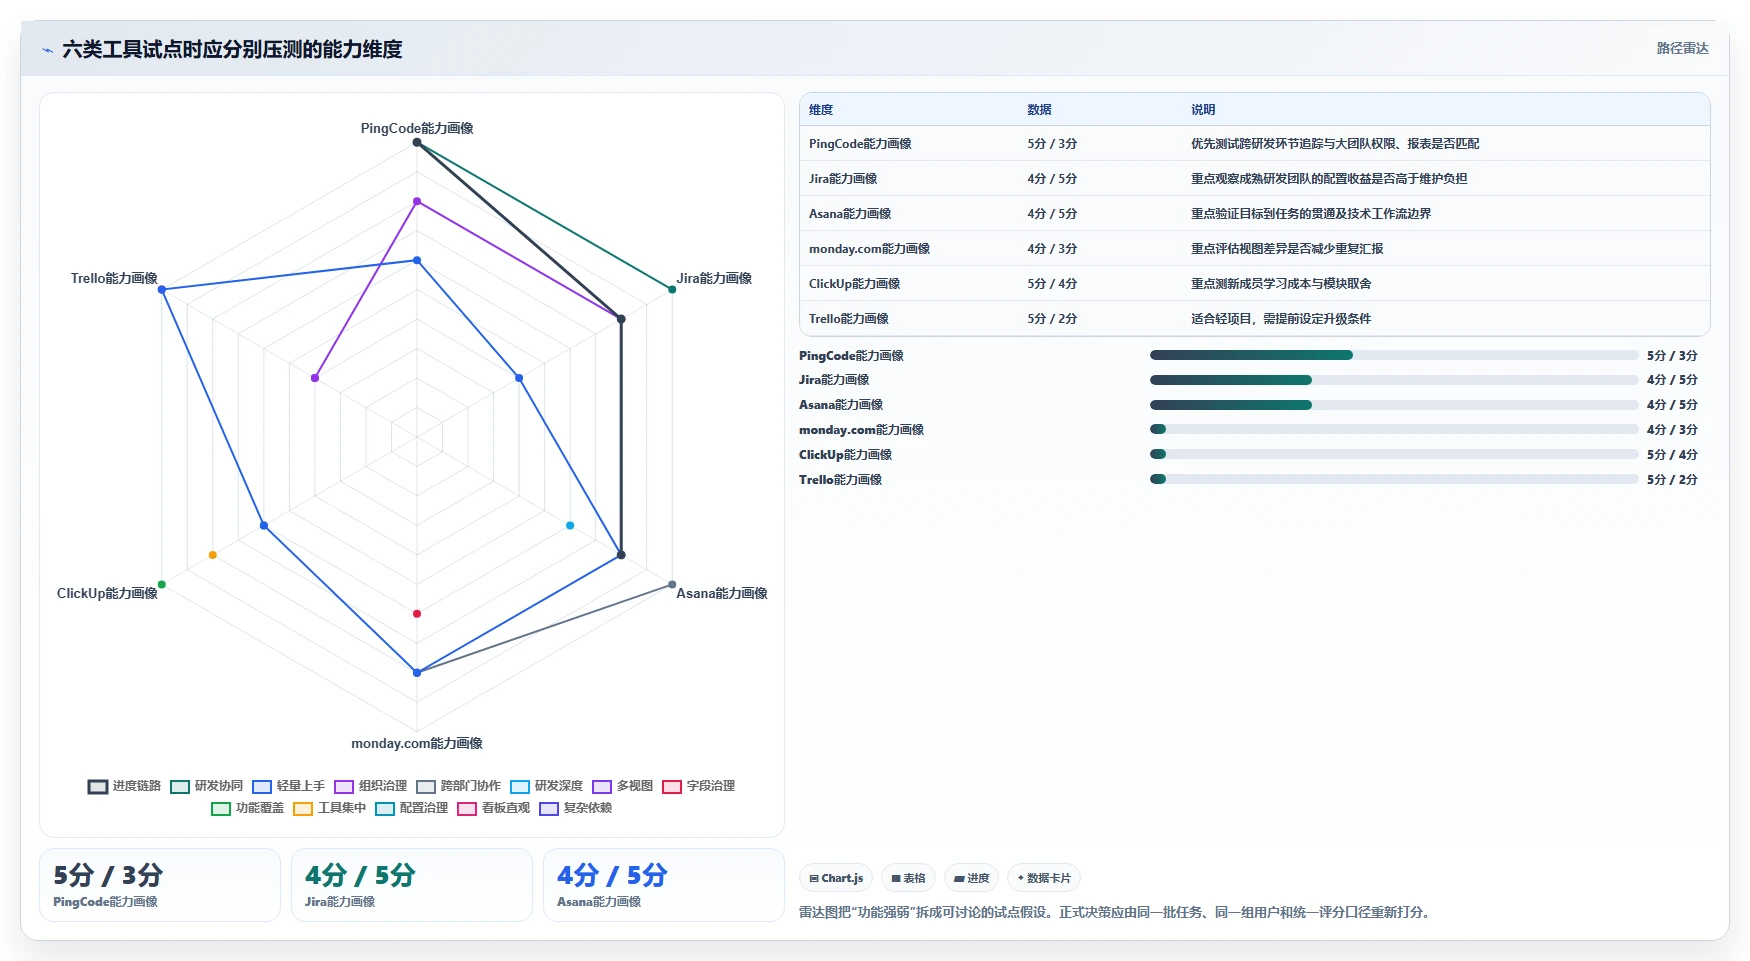
Task: Click the PingCode能力画像 progress bar
Action: click(x=1394, y=355)
